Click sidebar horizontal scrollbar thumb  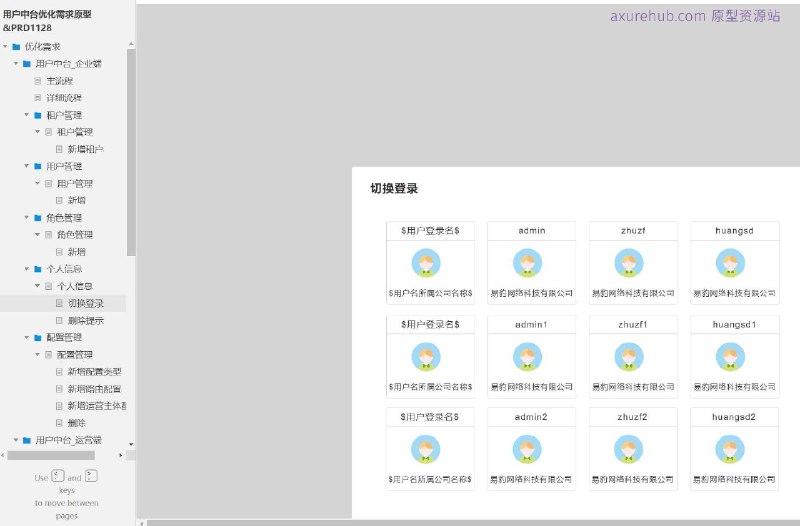coord(51,455)
